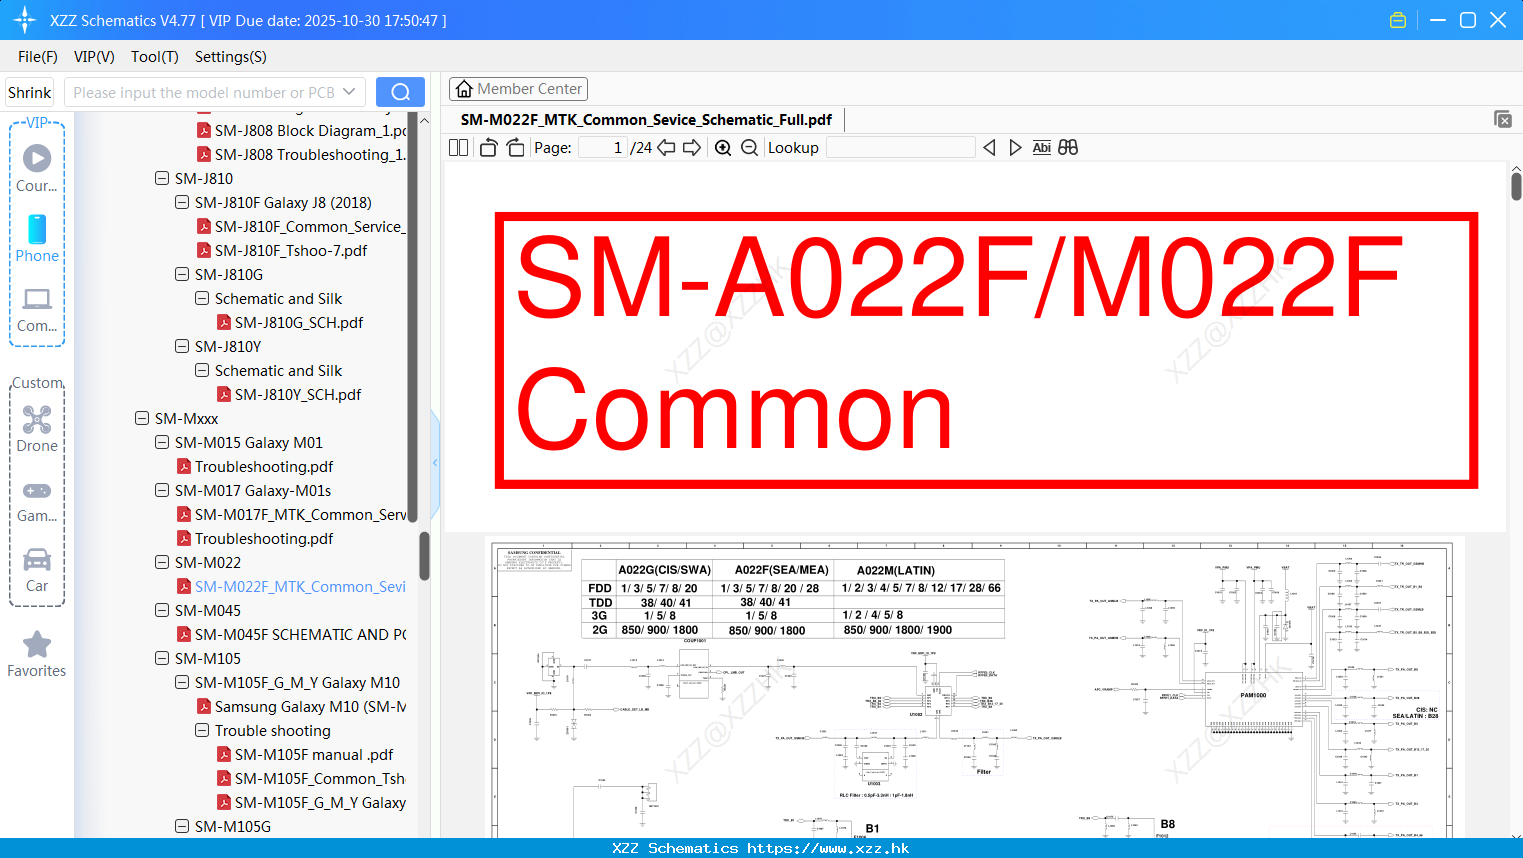Zoom out of the schematic PDF
Viewport: 1523px width, 858px height.
click(x=749, y=148)
